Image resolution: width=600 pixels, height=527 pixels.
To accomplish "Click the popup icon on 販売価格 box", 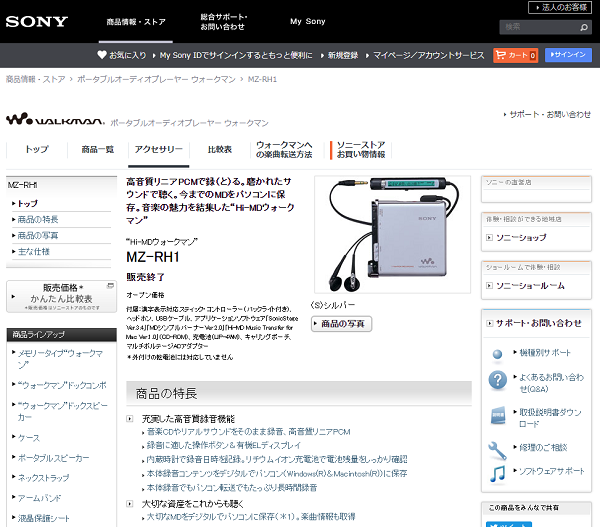I will (x=111, y=286).
